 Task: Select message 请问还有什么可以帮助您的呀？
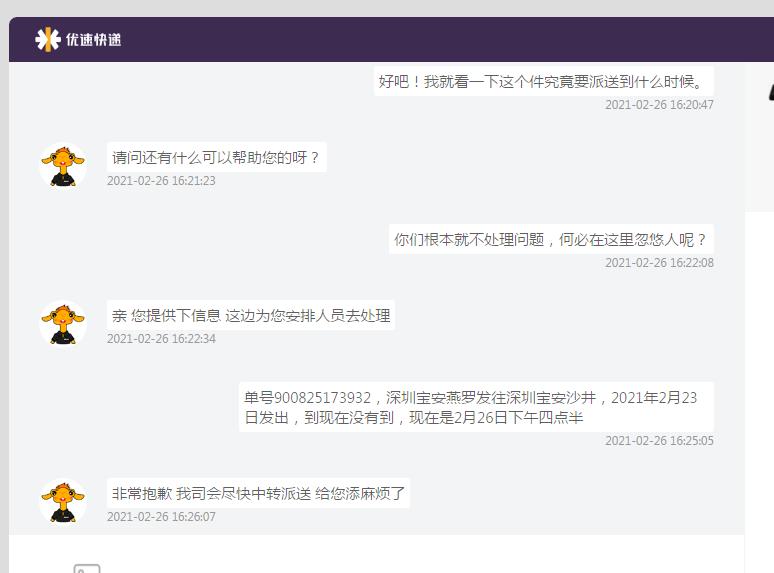pyautogui.click(x=216, y=157)
